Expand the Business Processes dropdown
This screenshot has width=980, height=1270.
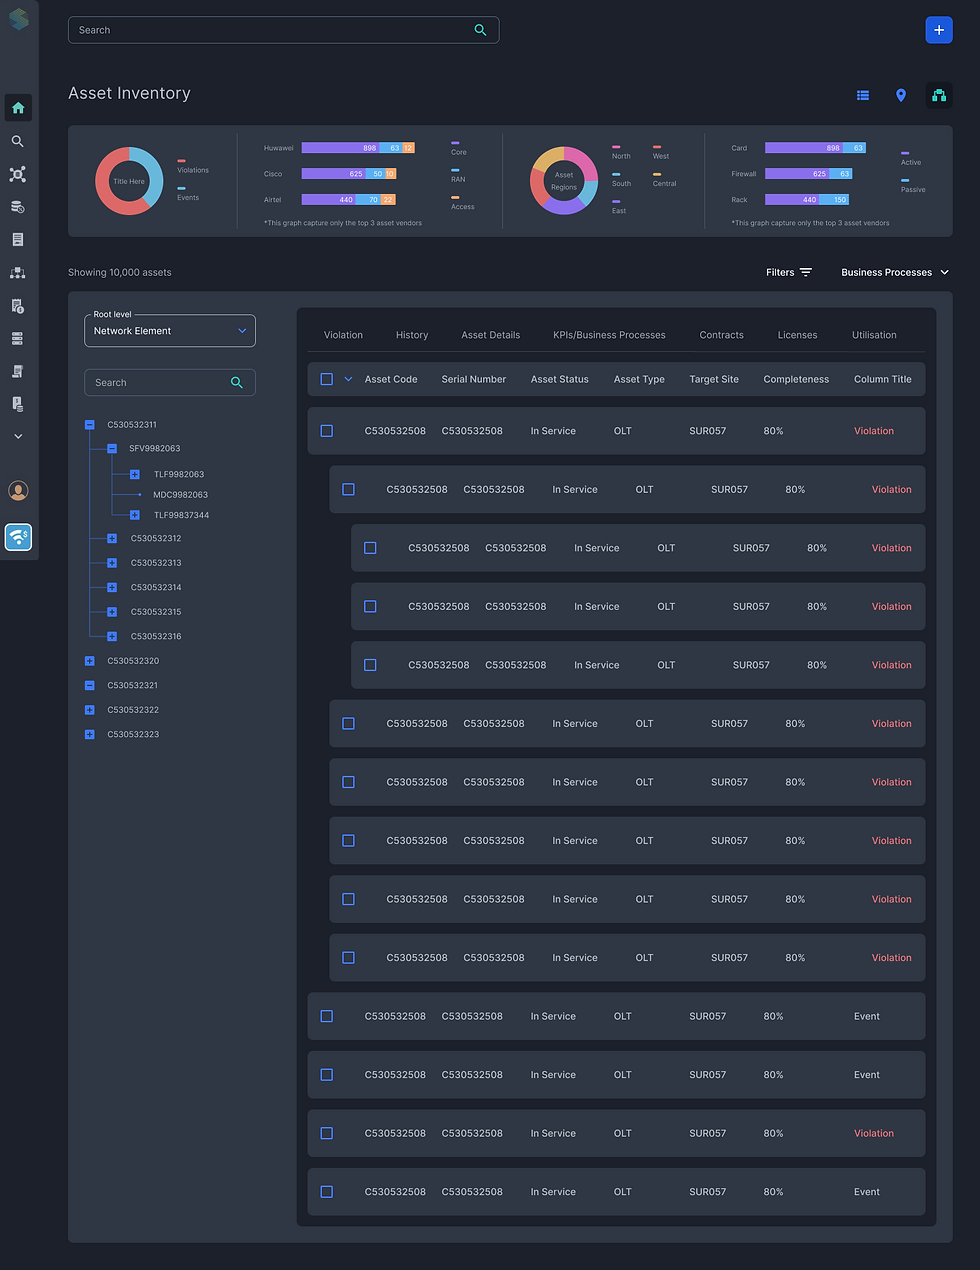pyautogui.click(x=895, y=272)
